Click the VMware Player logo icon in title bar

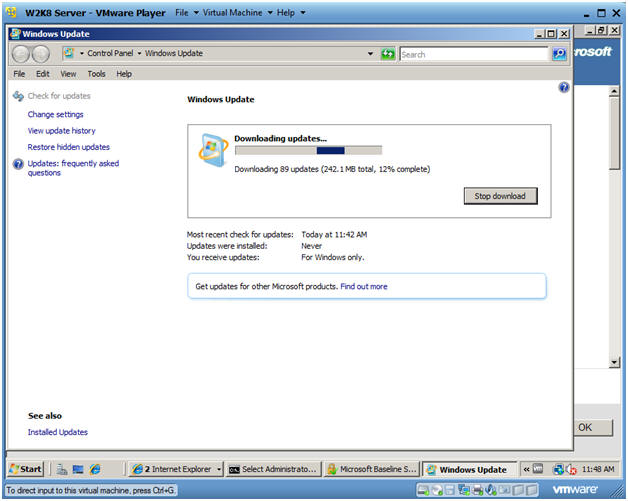click(x=11, y=12)
